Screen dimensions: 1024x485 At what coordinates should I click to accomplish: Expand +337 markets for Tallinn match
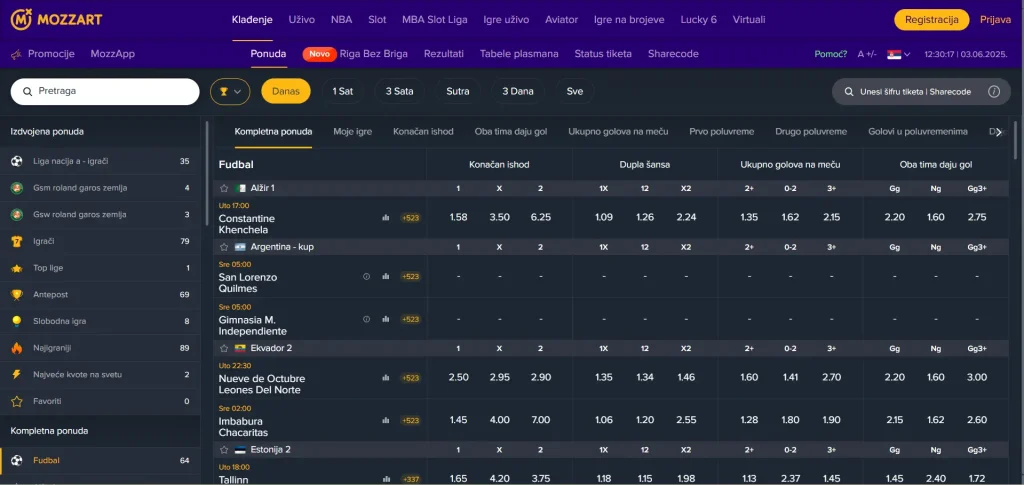(x=410, y=479)
